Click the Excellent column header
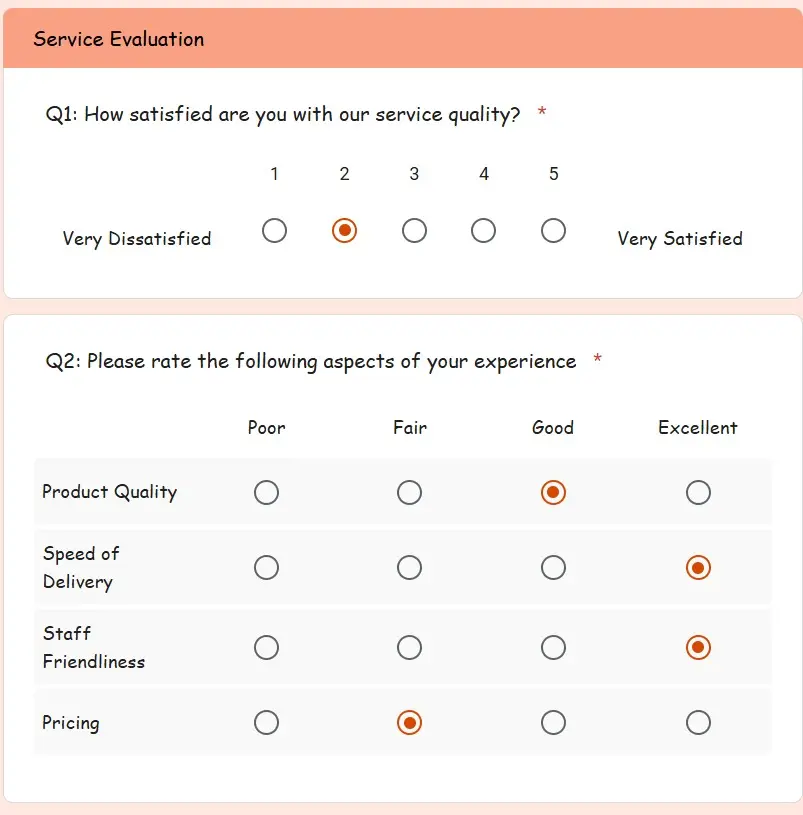803x815 pixels. click(x=697, y=427)
